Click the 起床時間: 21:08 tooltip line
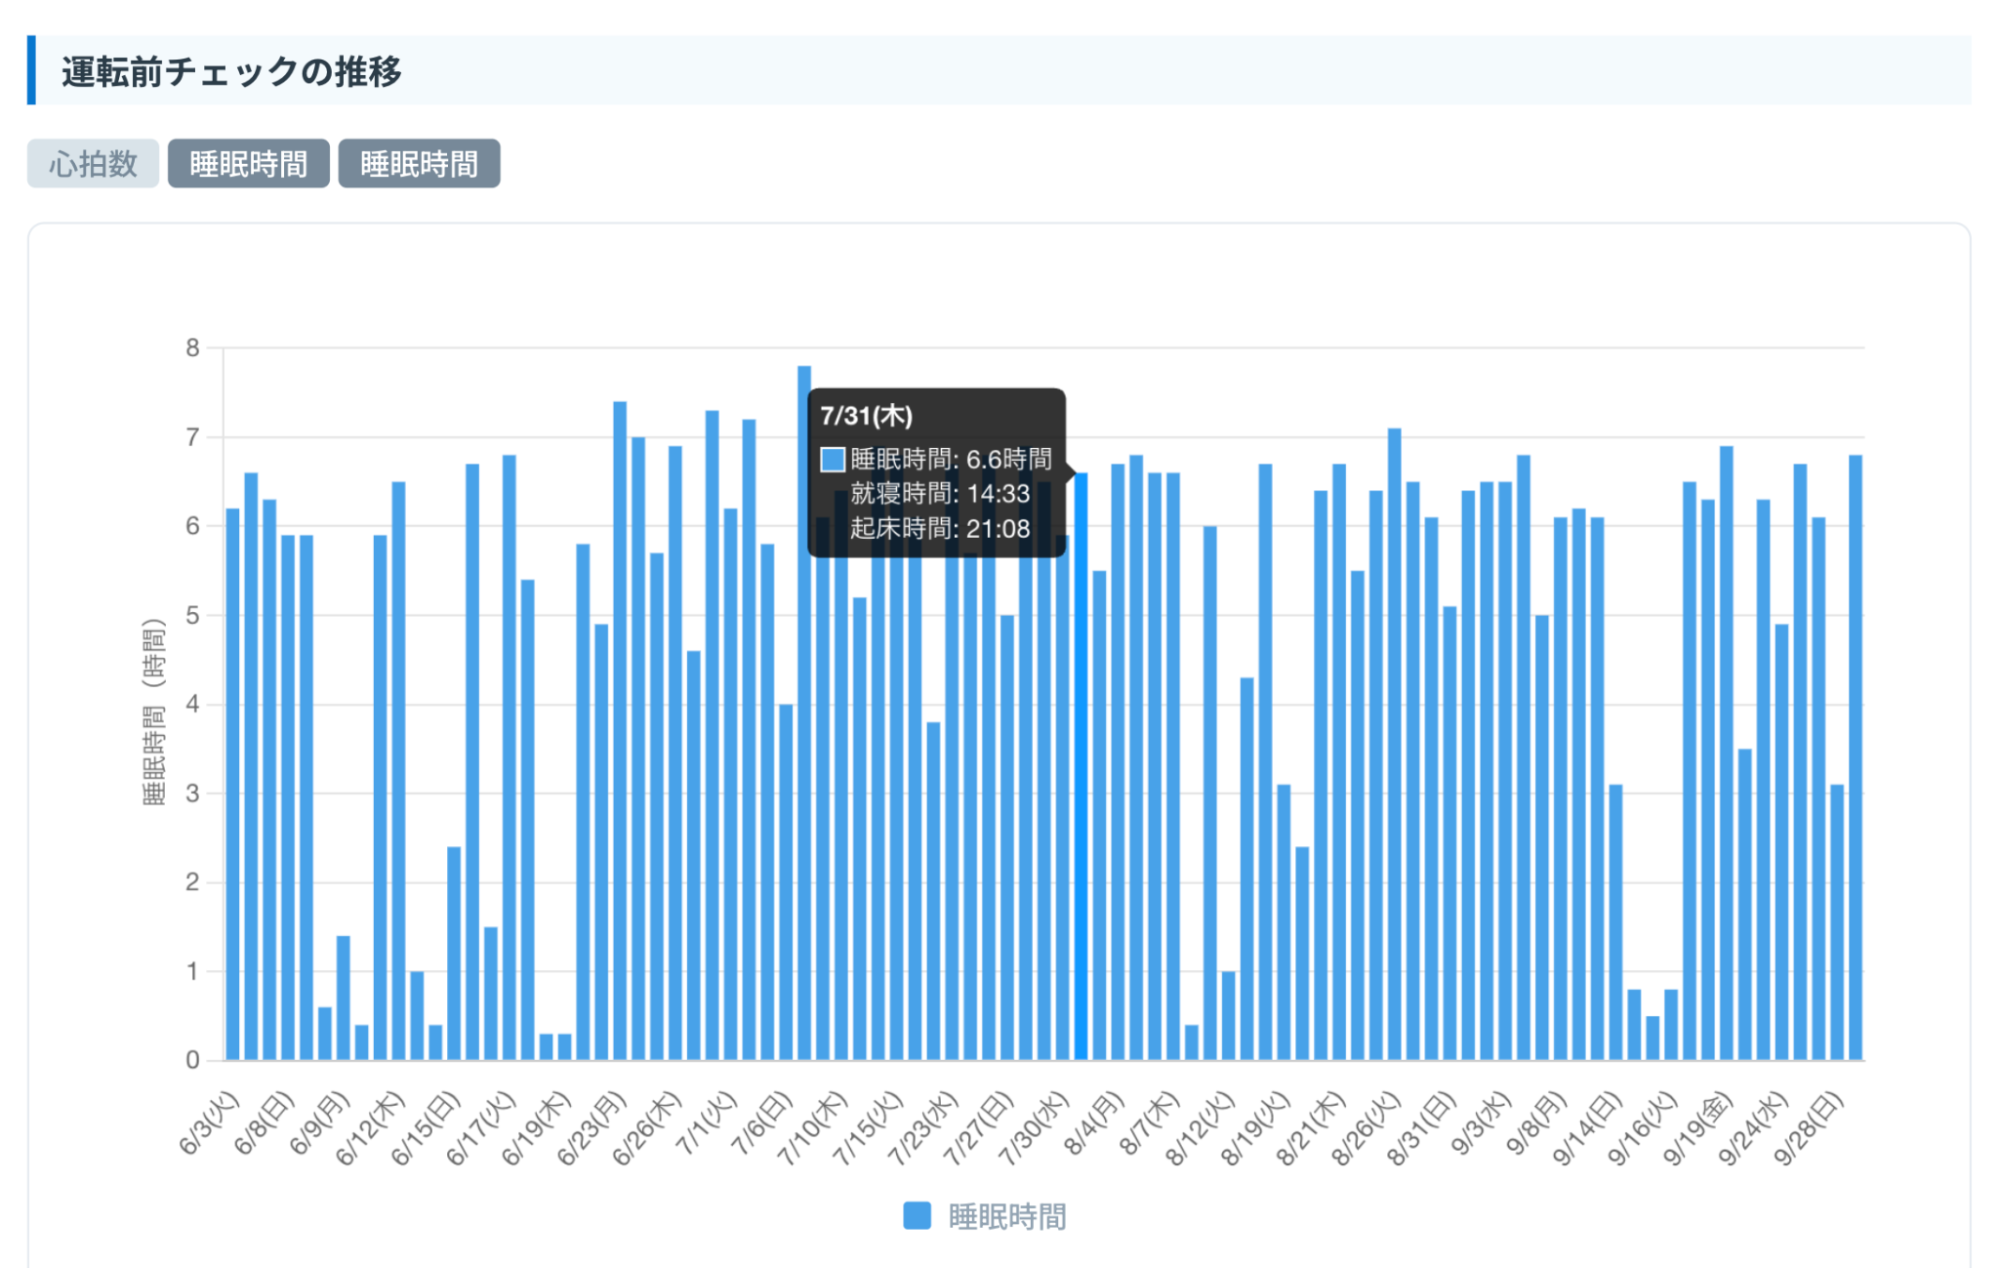The height and width of the screenshot is (1268, 1999). point(939,529)
